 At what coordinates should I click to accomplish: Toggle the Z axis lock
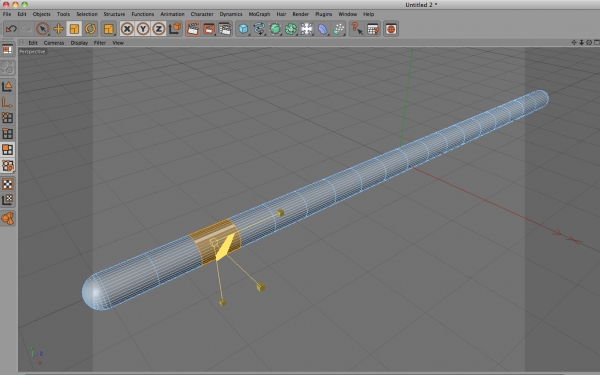(x=159, y=29)
